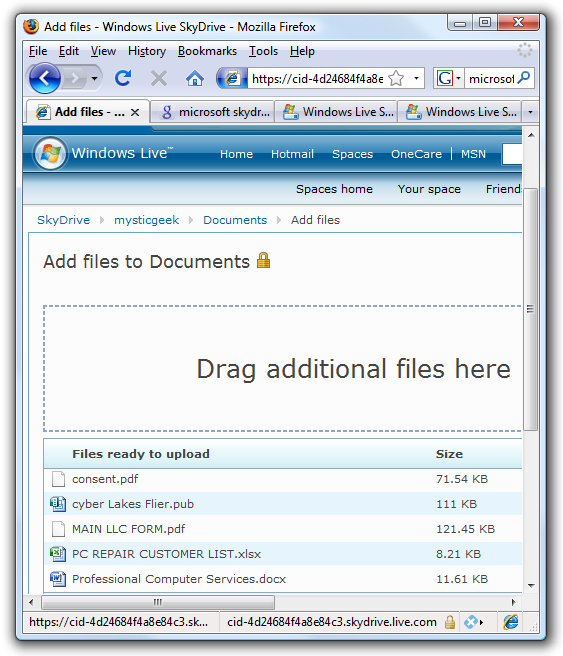Click the horizontal scrollbar right arrow

click(x=514, y=602)
